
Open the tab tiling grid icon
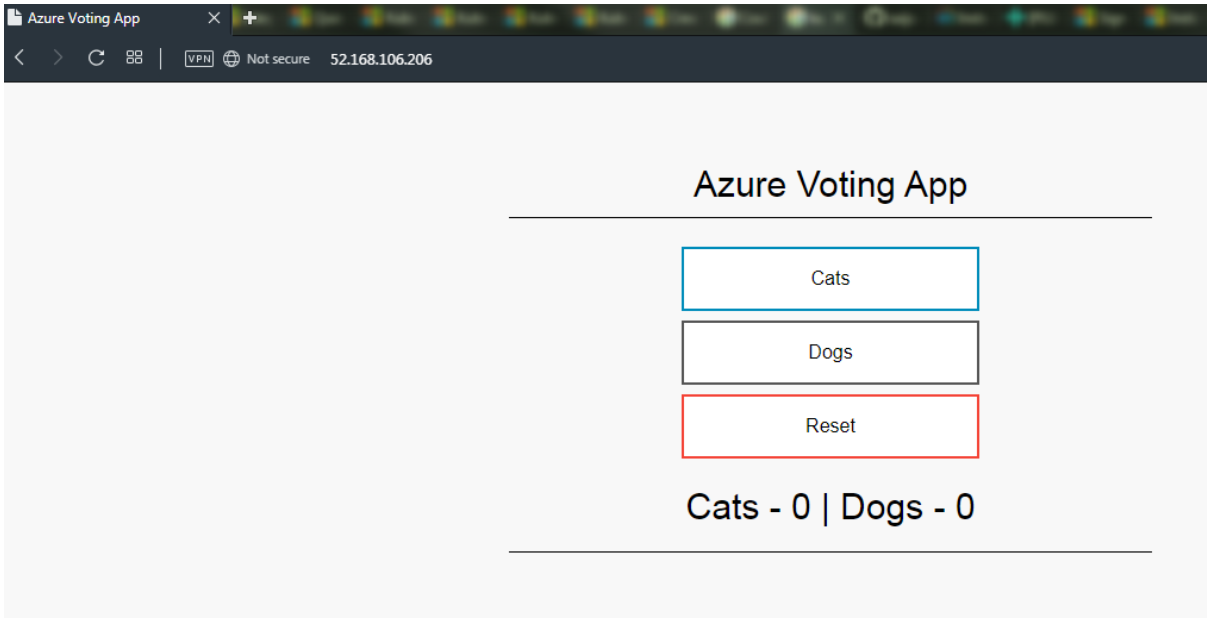(134, 59)
